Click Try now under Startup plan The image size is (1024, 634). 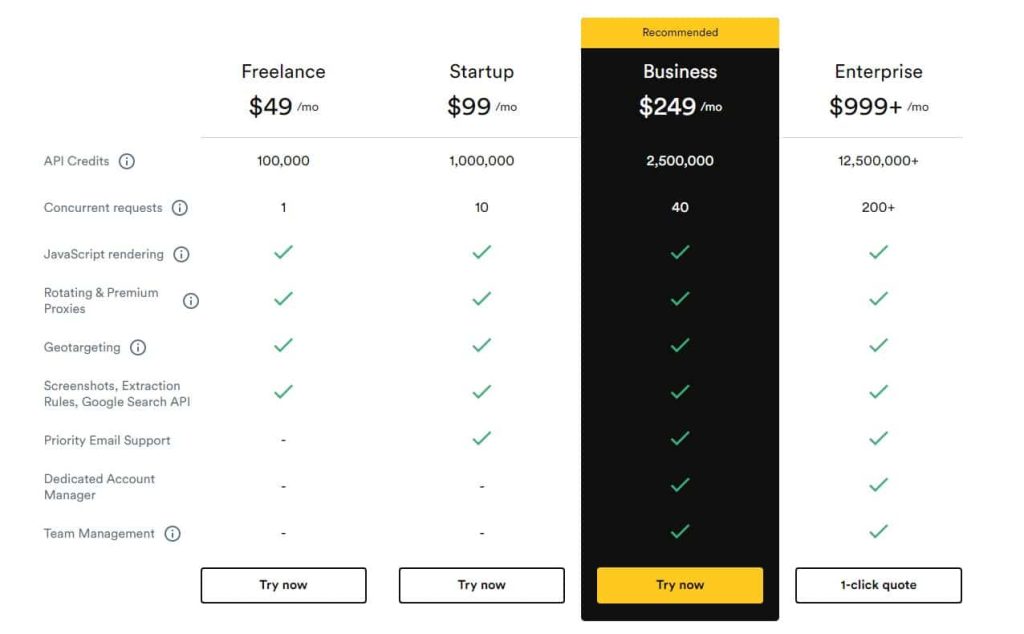click(x=482, y=585)
